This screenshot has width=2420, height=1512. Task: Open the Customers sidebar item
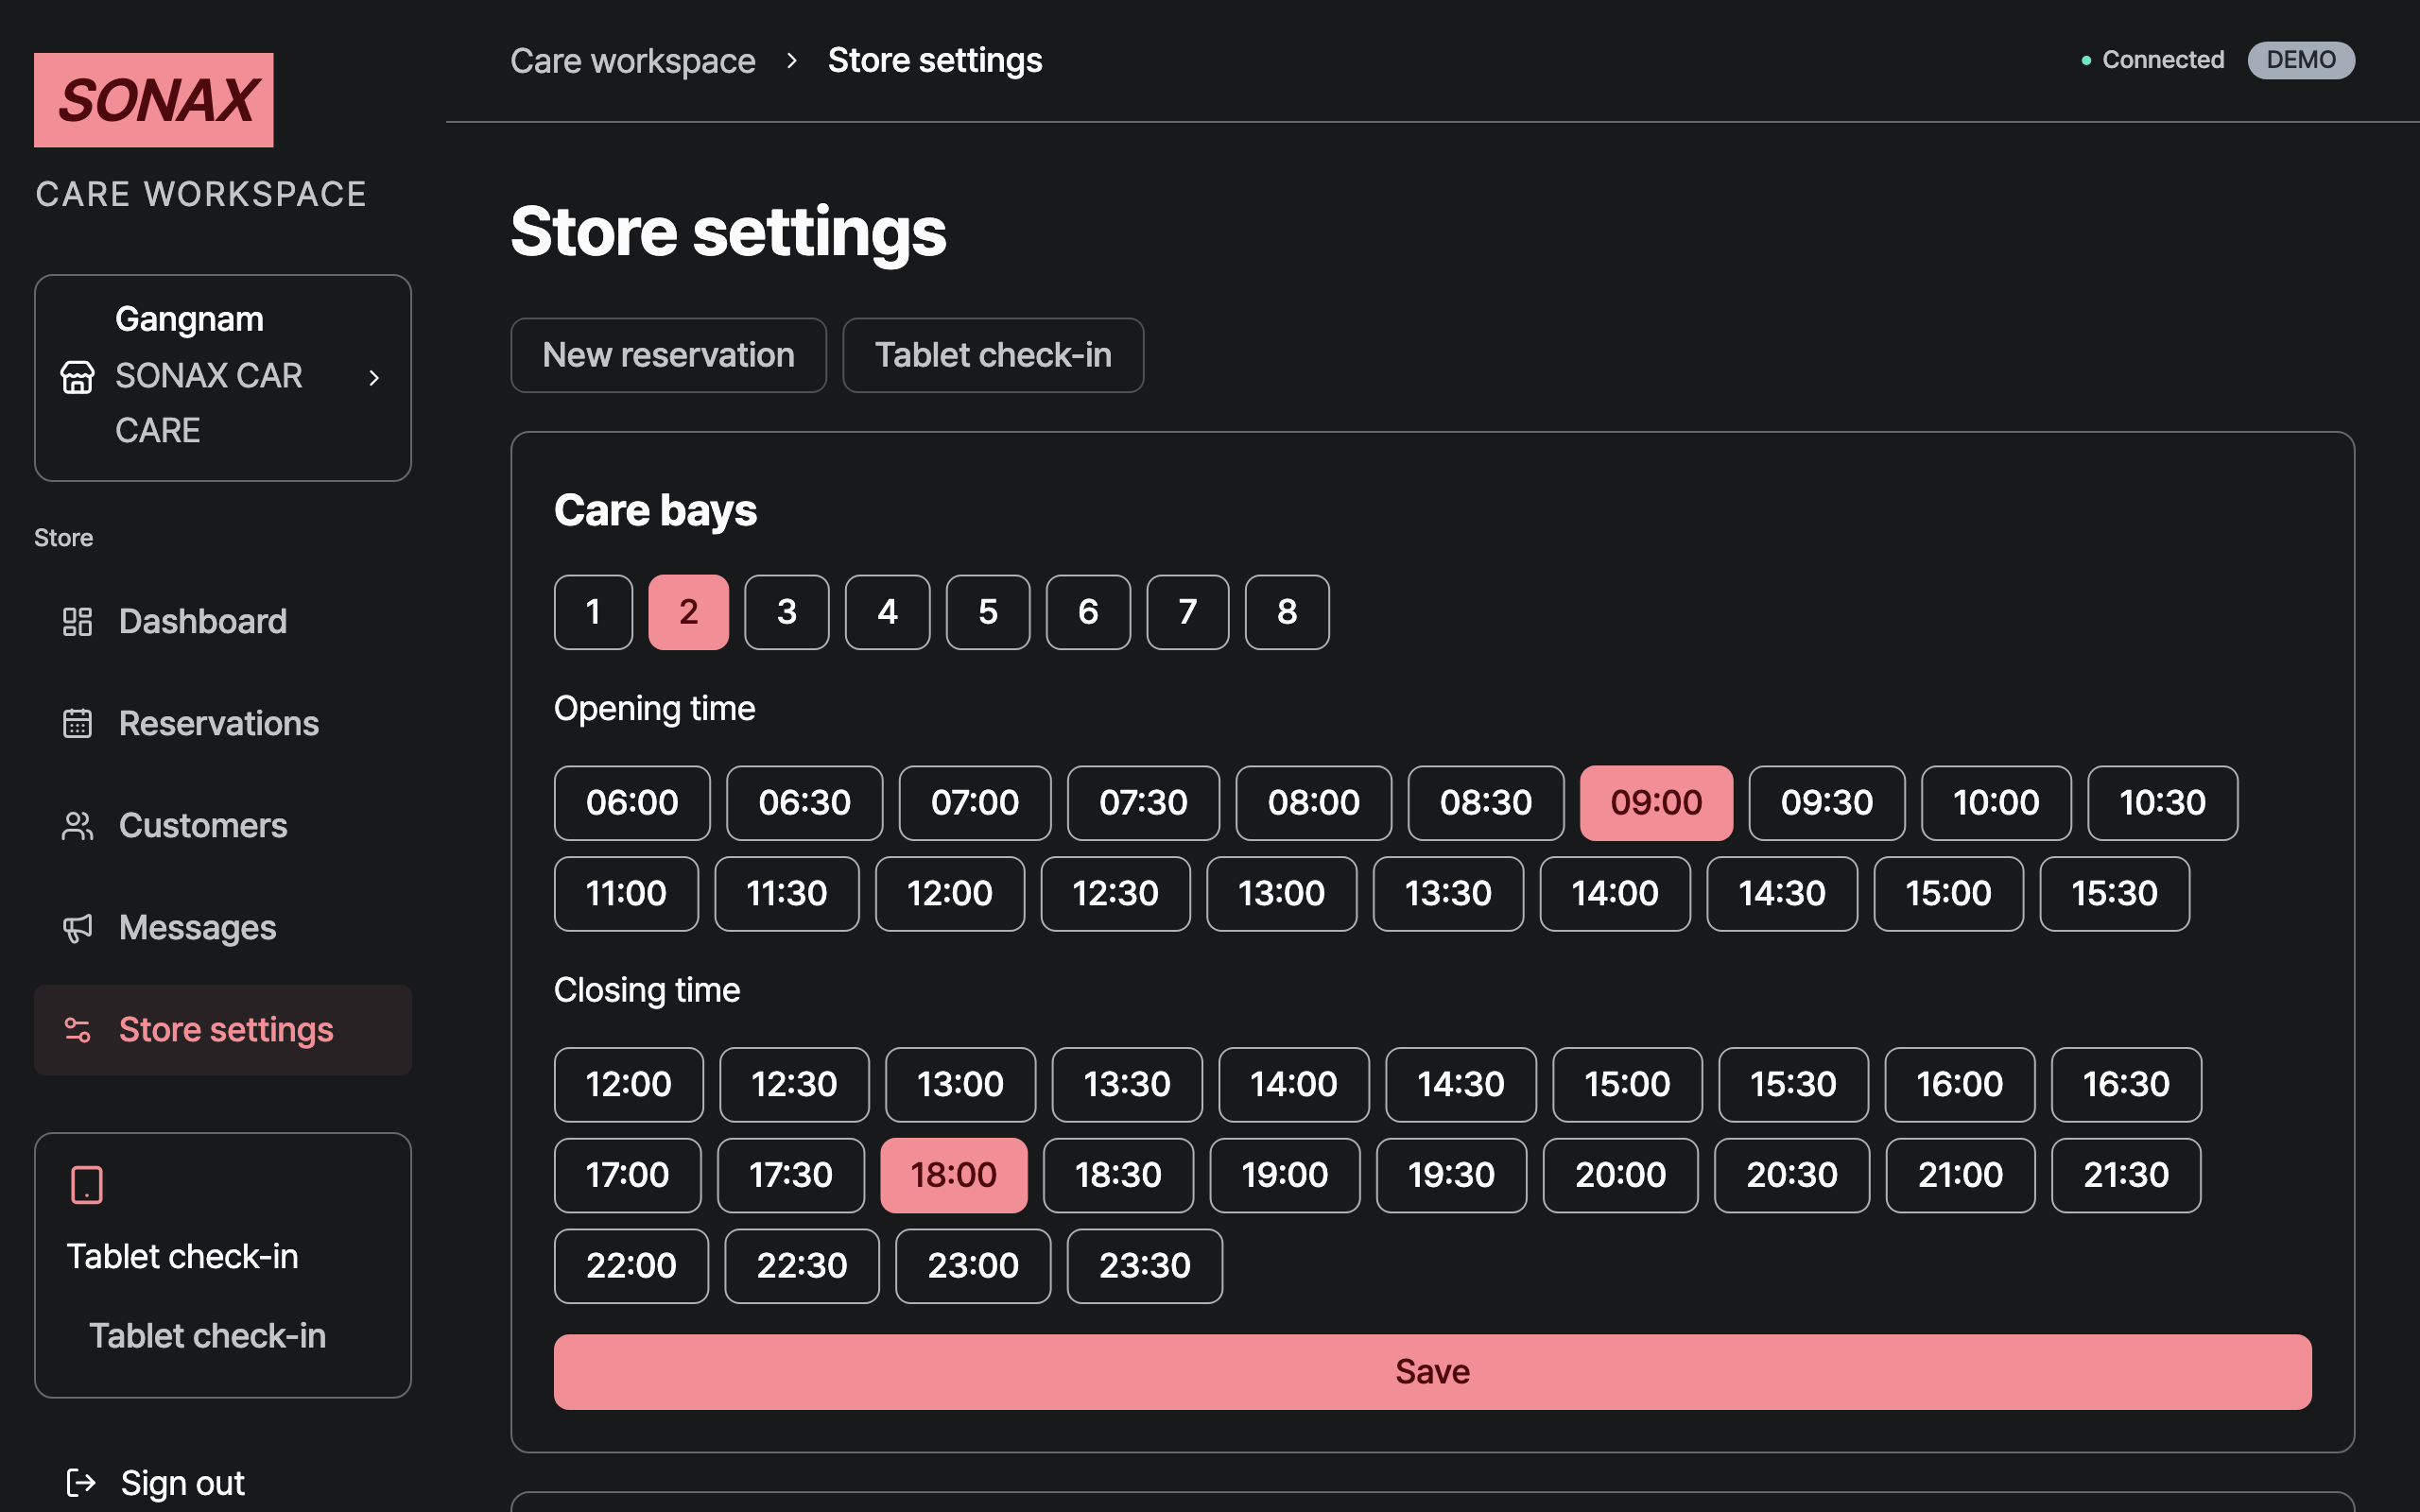[x=223, y=825]
